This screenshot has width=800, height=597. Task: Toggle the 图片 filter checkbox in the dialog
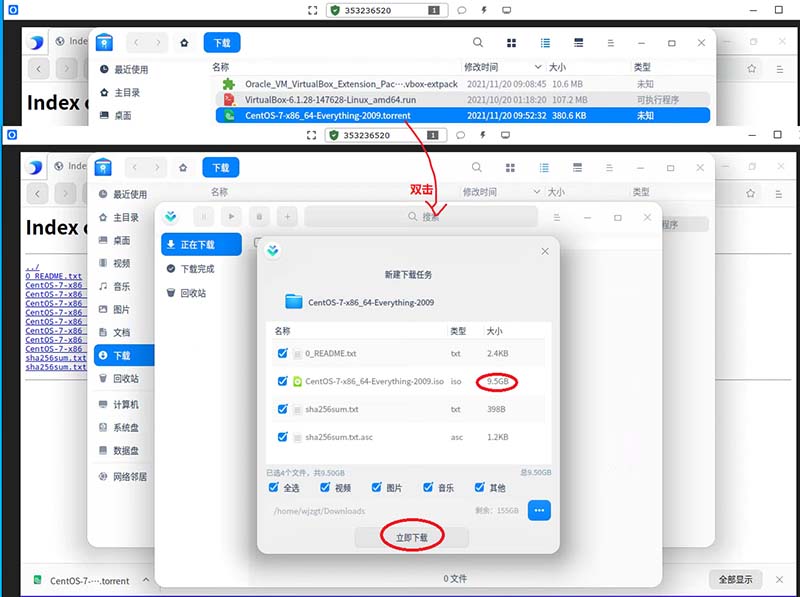click(377, 487)
